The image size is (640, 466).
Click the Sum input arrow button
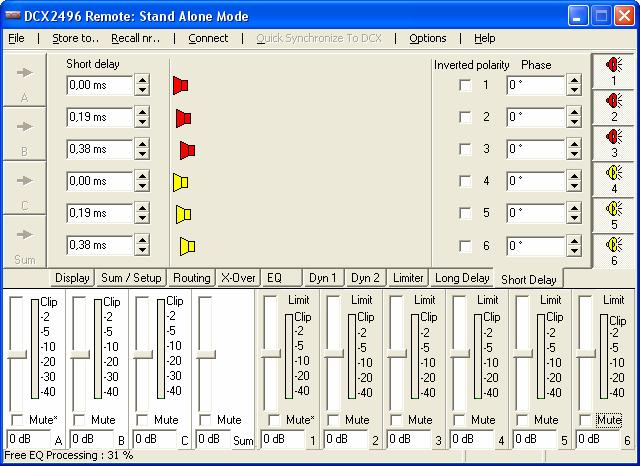pyautogui.click(x=24, y=241)
